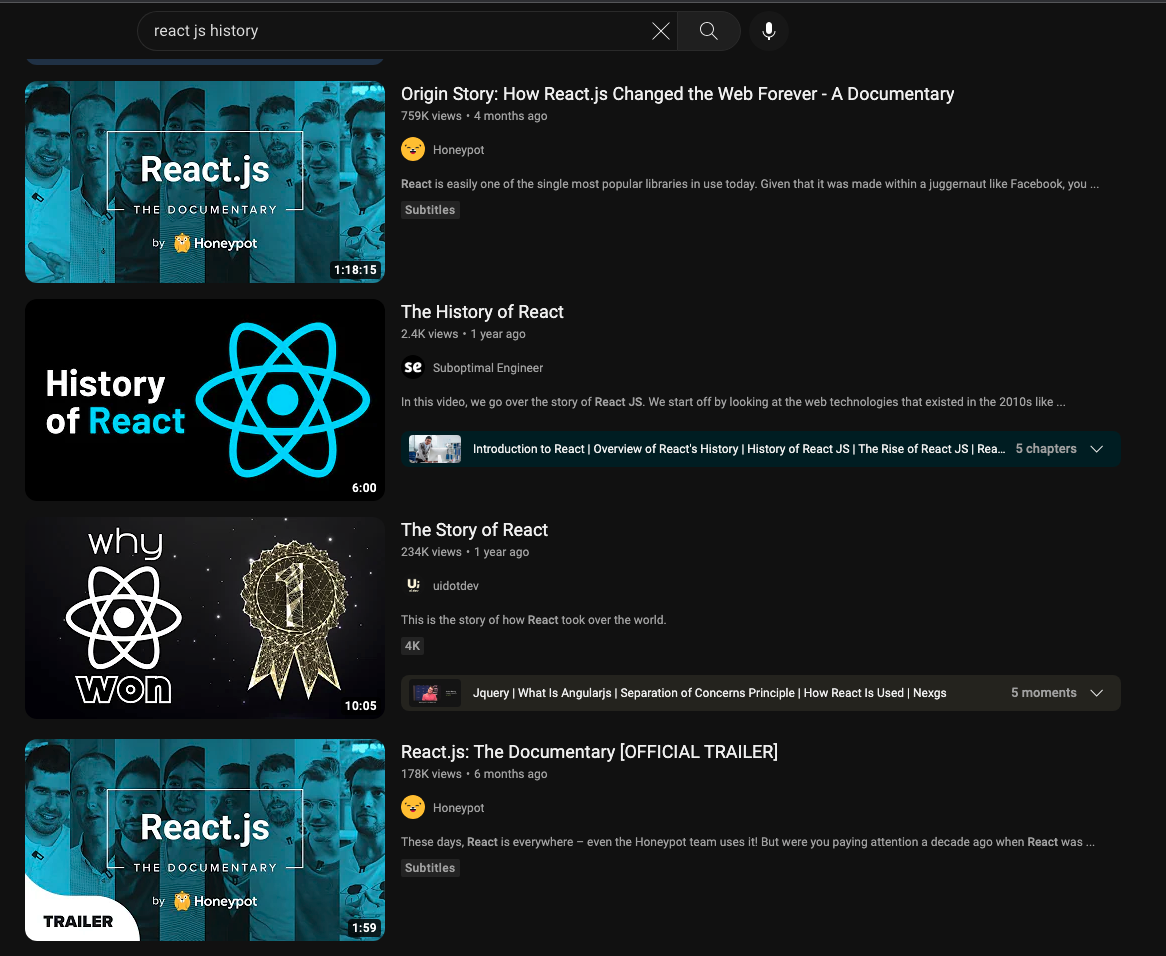Image resolution: width=1166 pixels, height=956 pixels.
Task: Activate voice search microphone icon
Action: 768,30
